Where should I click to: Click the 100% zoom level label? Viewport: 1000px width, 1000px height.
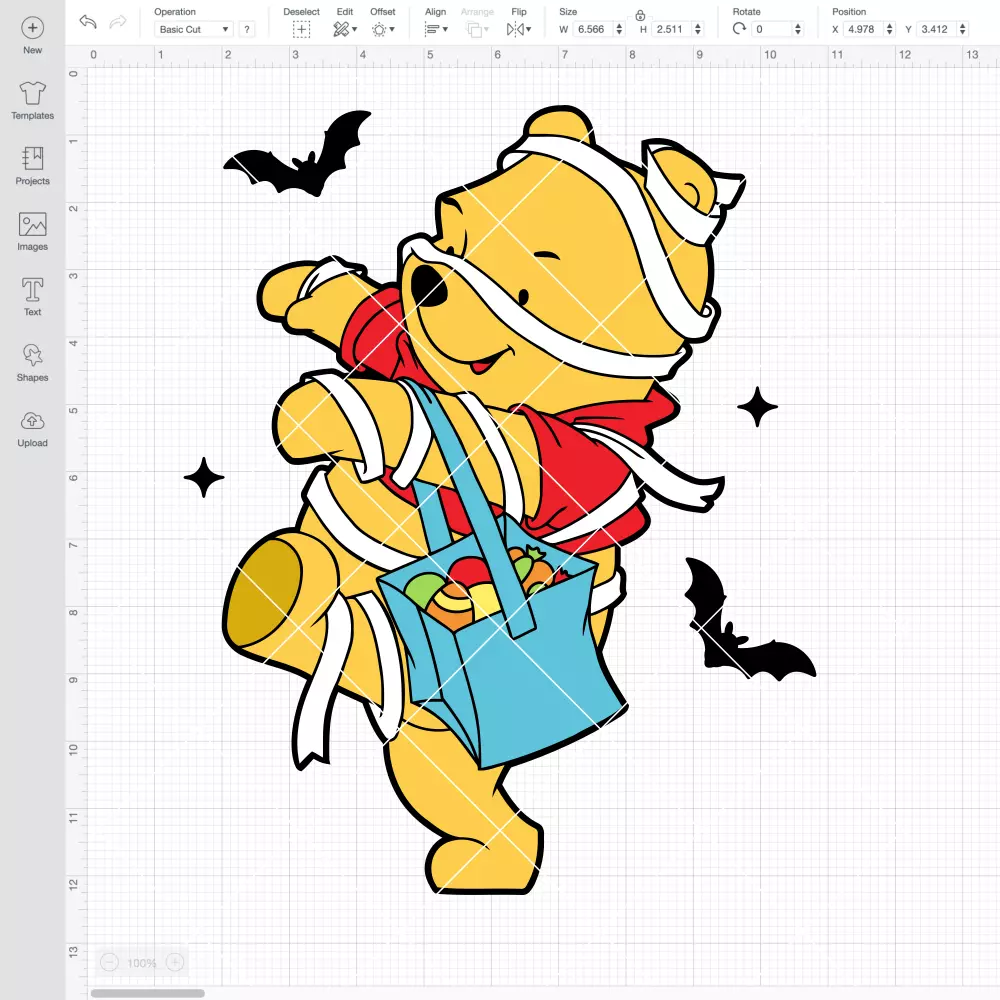pyautogui.click(x=142, y=963)
